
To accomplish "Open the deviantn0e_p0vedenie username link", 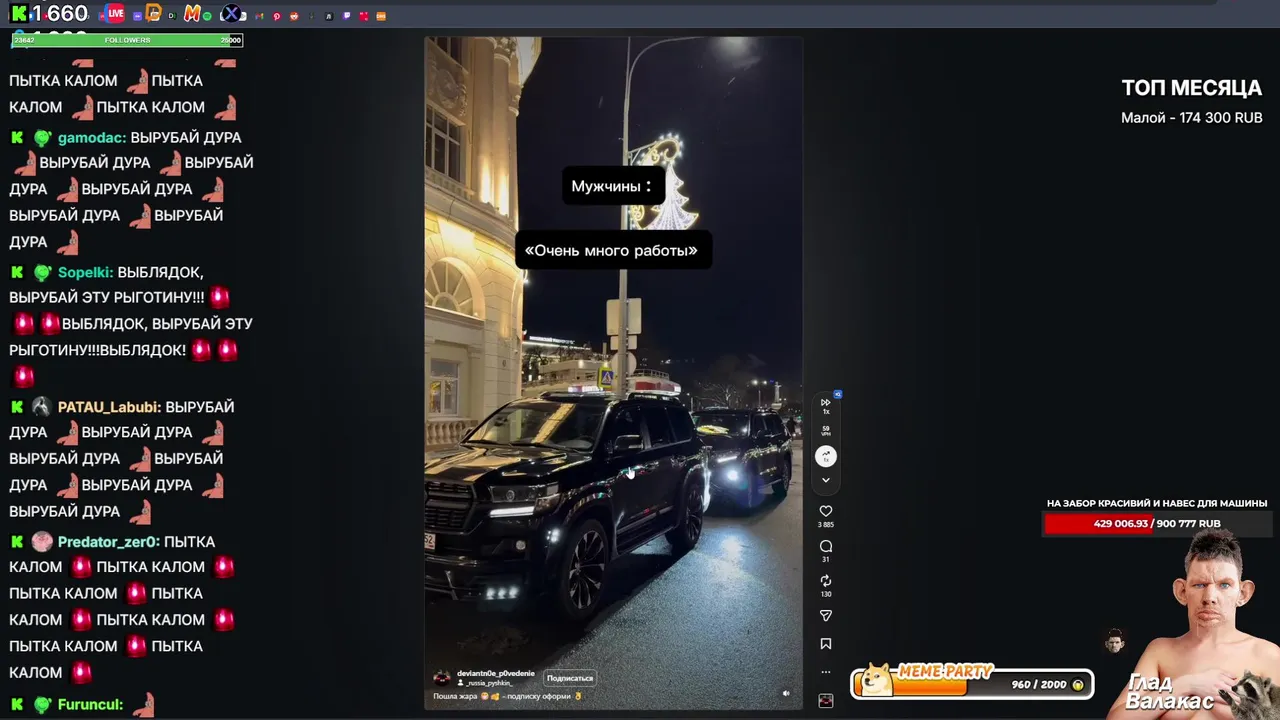I will (496, 673).
